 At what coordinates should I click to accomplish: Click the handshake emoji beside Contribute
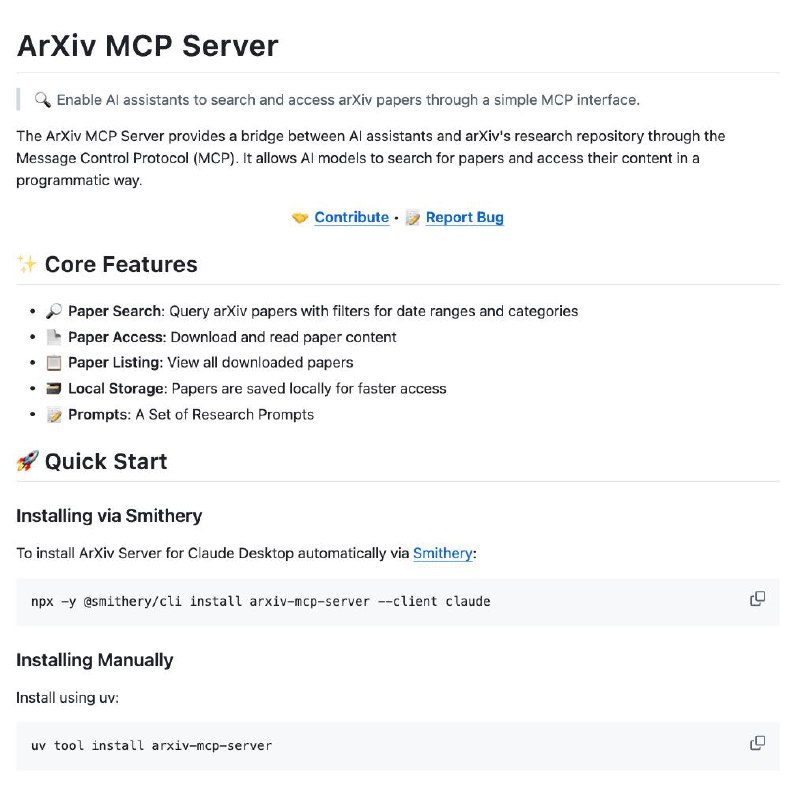(x=300, y=218)
